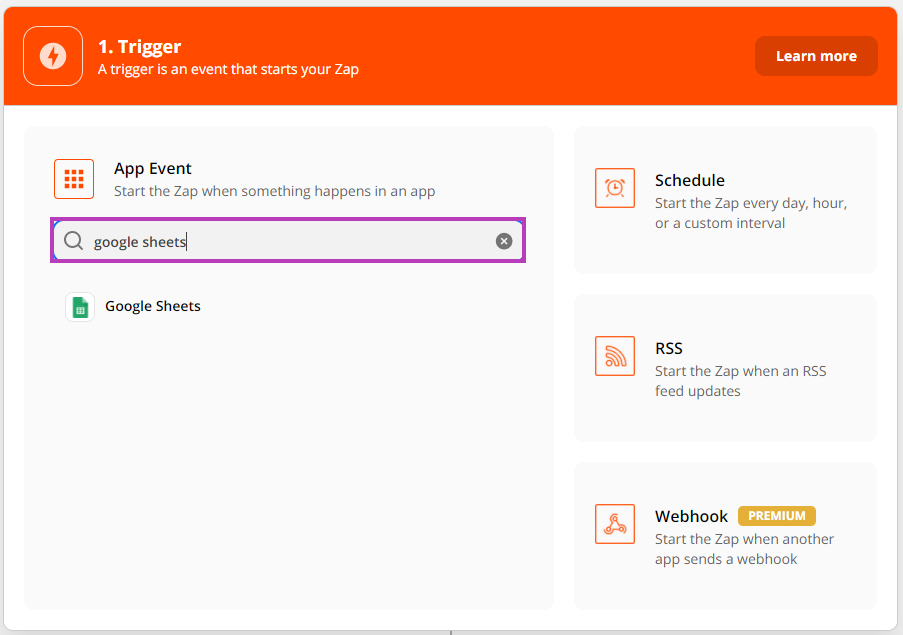This screenshot has width=903, height=635.
Task: Click the '1. Trigger' header title
Action: click(139, 47)
